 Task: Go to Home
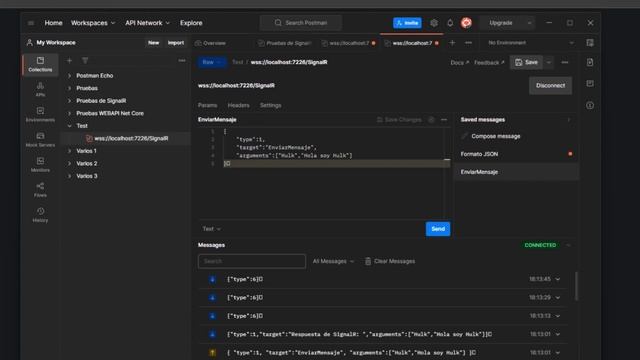click(53, 23)
